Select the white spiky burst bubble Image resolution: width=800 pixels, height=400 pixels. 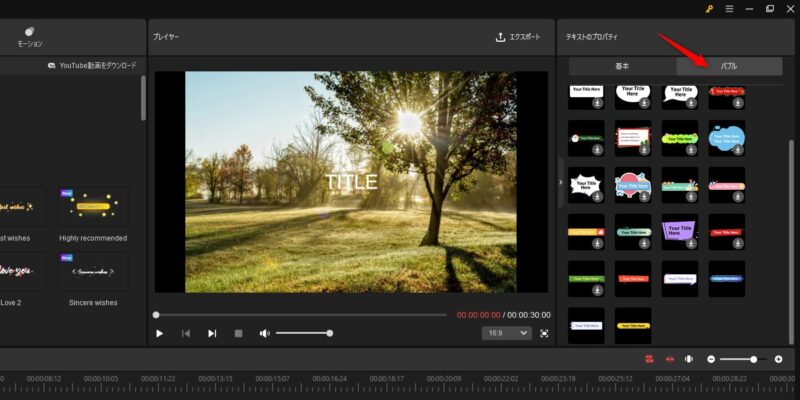[586, 185]
